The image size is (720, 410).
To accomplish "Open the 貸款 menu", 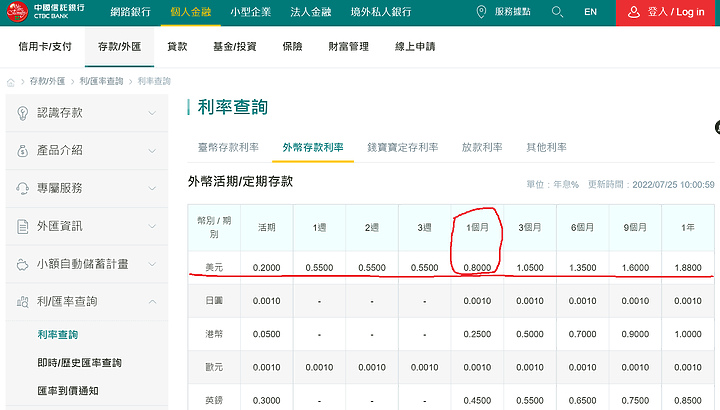I will pyautogui.click(x=177, y=46).
